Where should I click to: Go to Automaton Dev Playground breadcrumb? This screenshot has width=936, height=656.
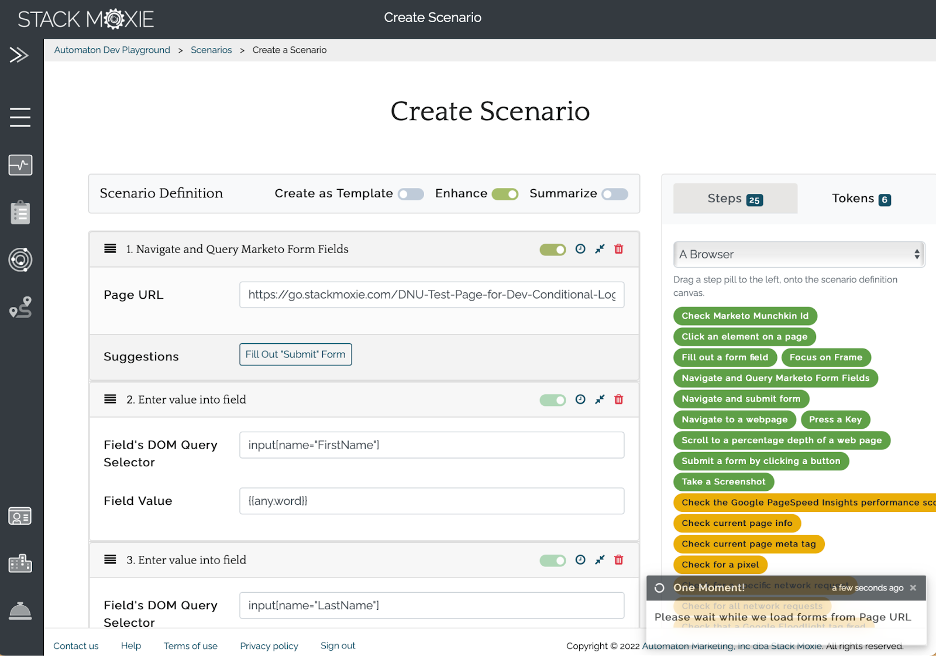(x=112, y=50)
